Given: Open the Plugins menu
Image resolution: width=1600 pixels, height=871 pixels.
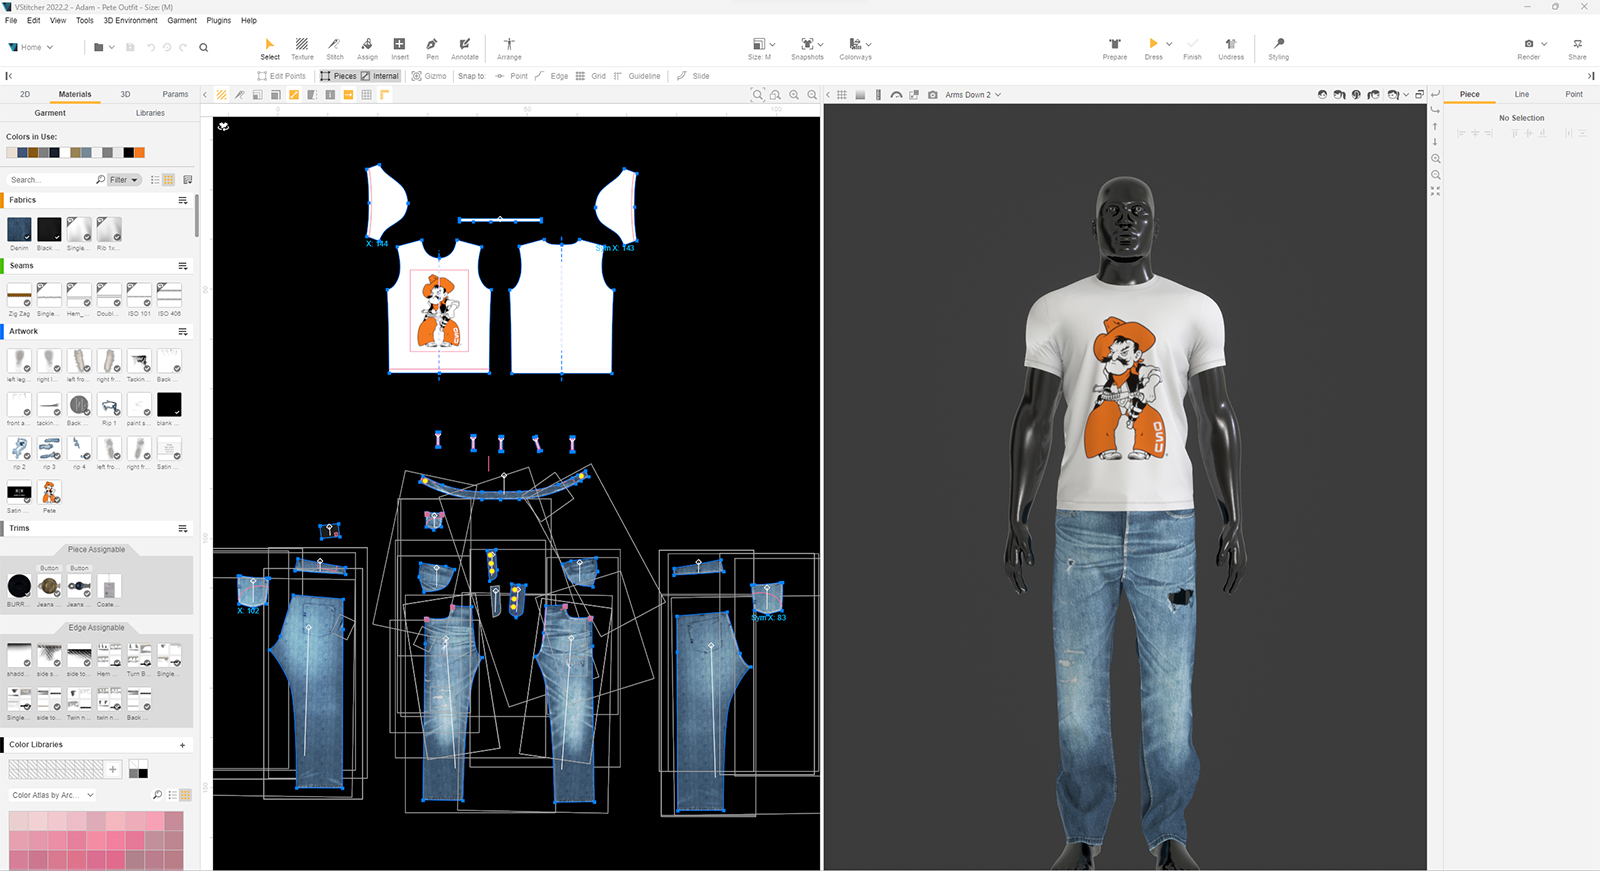Looking at the screenshot, I should (x=218, y=20).
